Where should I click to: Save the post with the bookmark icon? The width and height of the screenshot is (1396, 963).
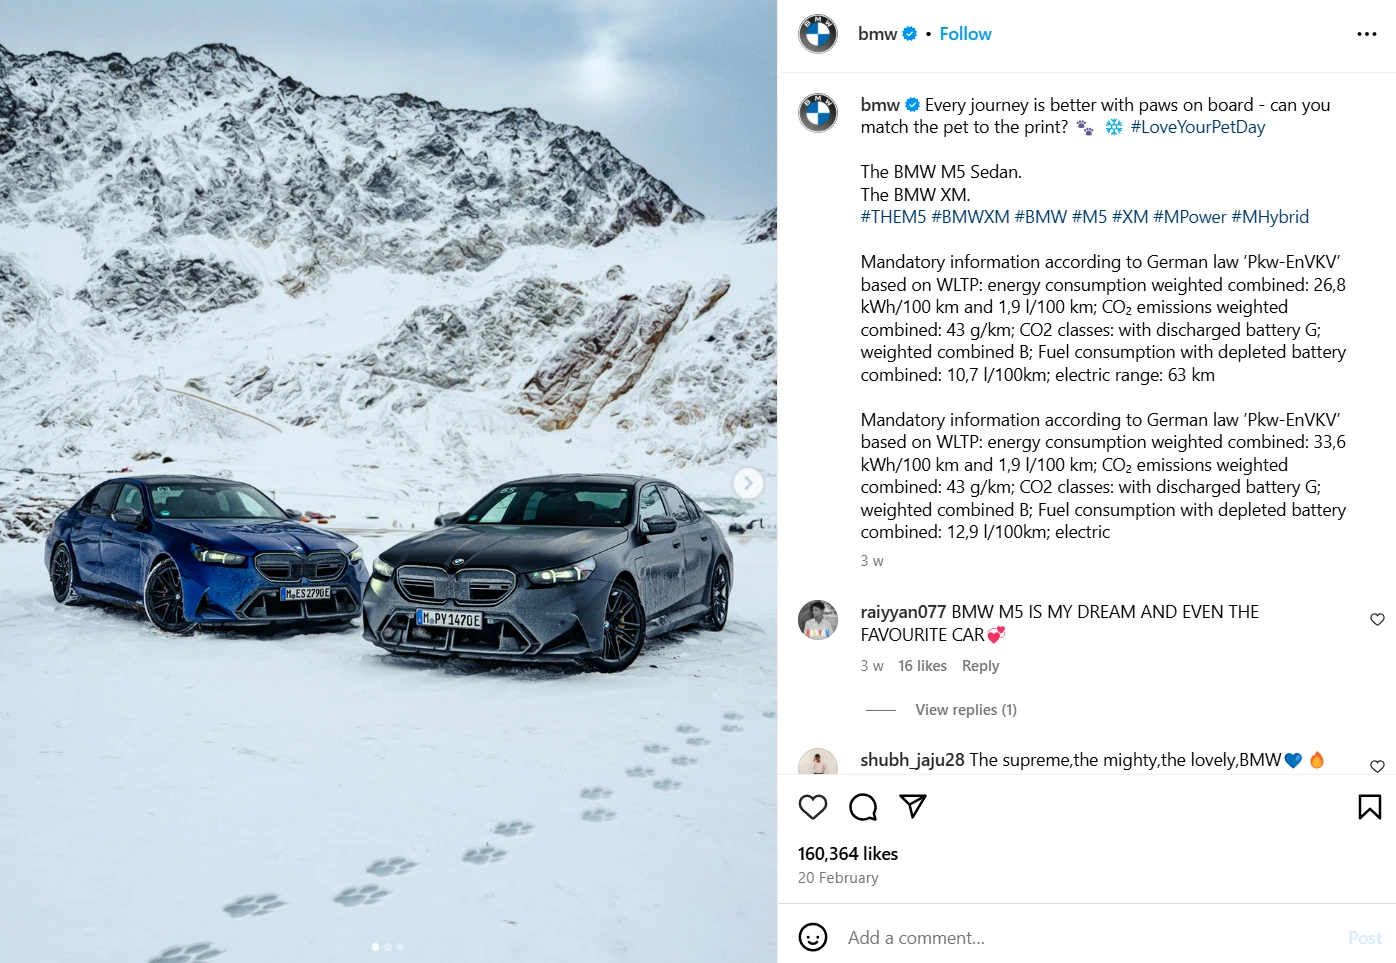coord(1370,807)
